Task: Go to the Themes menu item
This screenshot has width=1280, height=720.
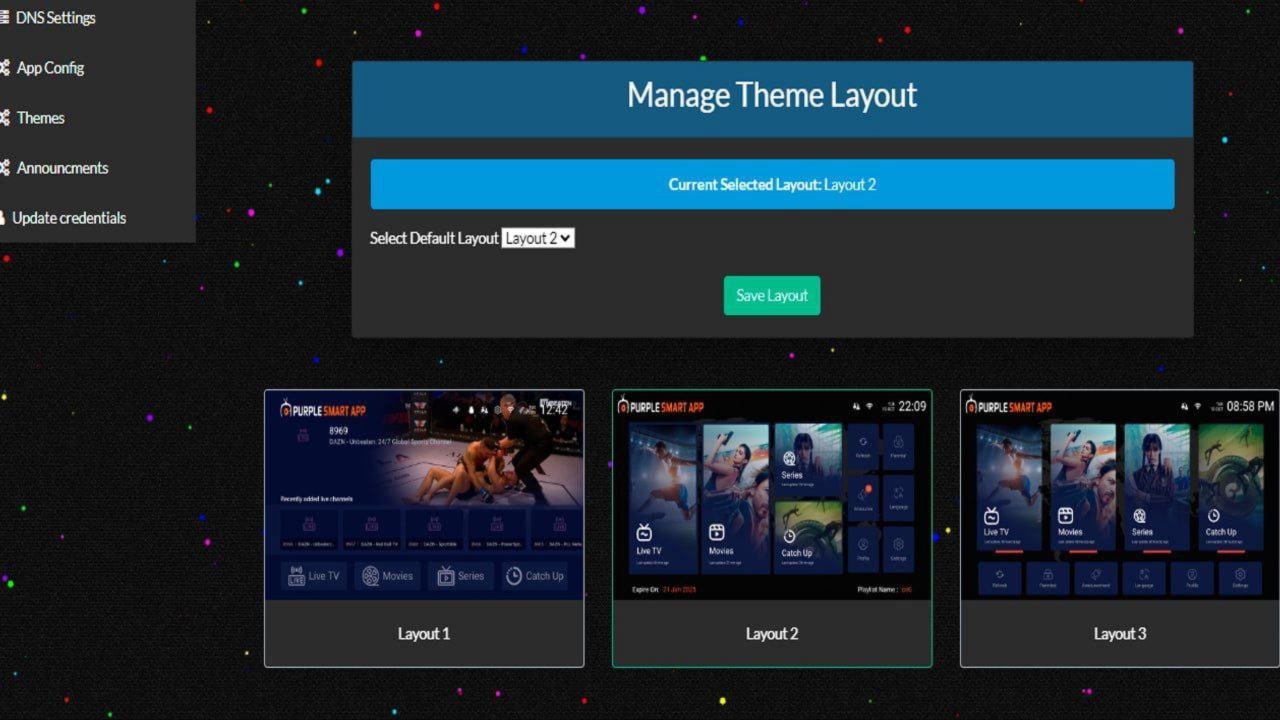Action: pyautogui.click(x=41, y=118)
